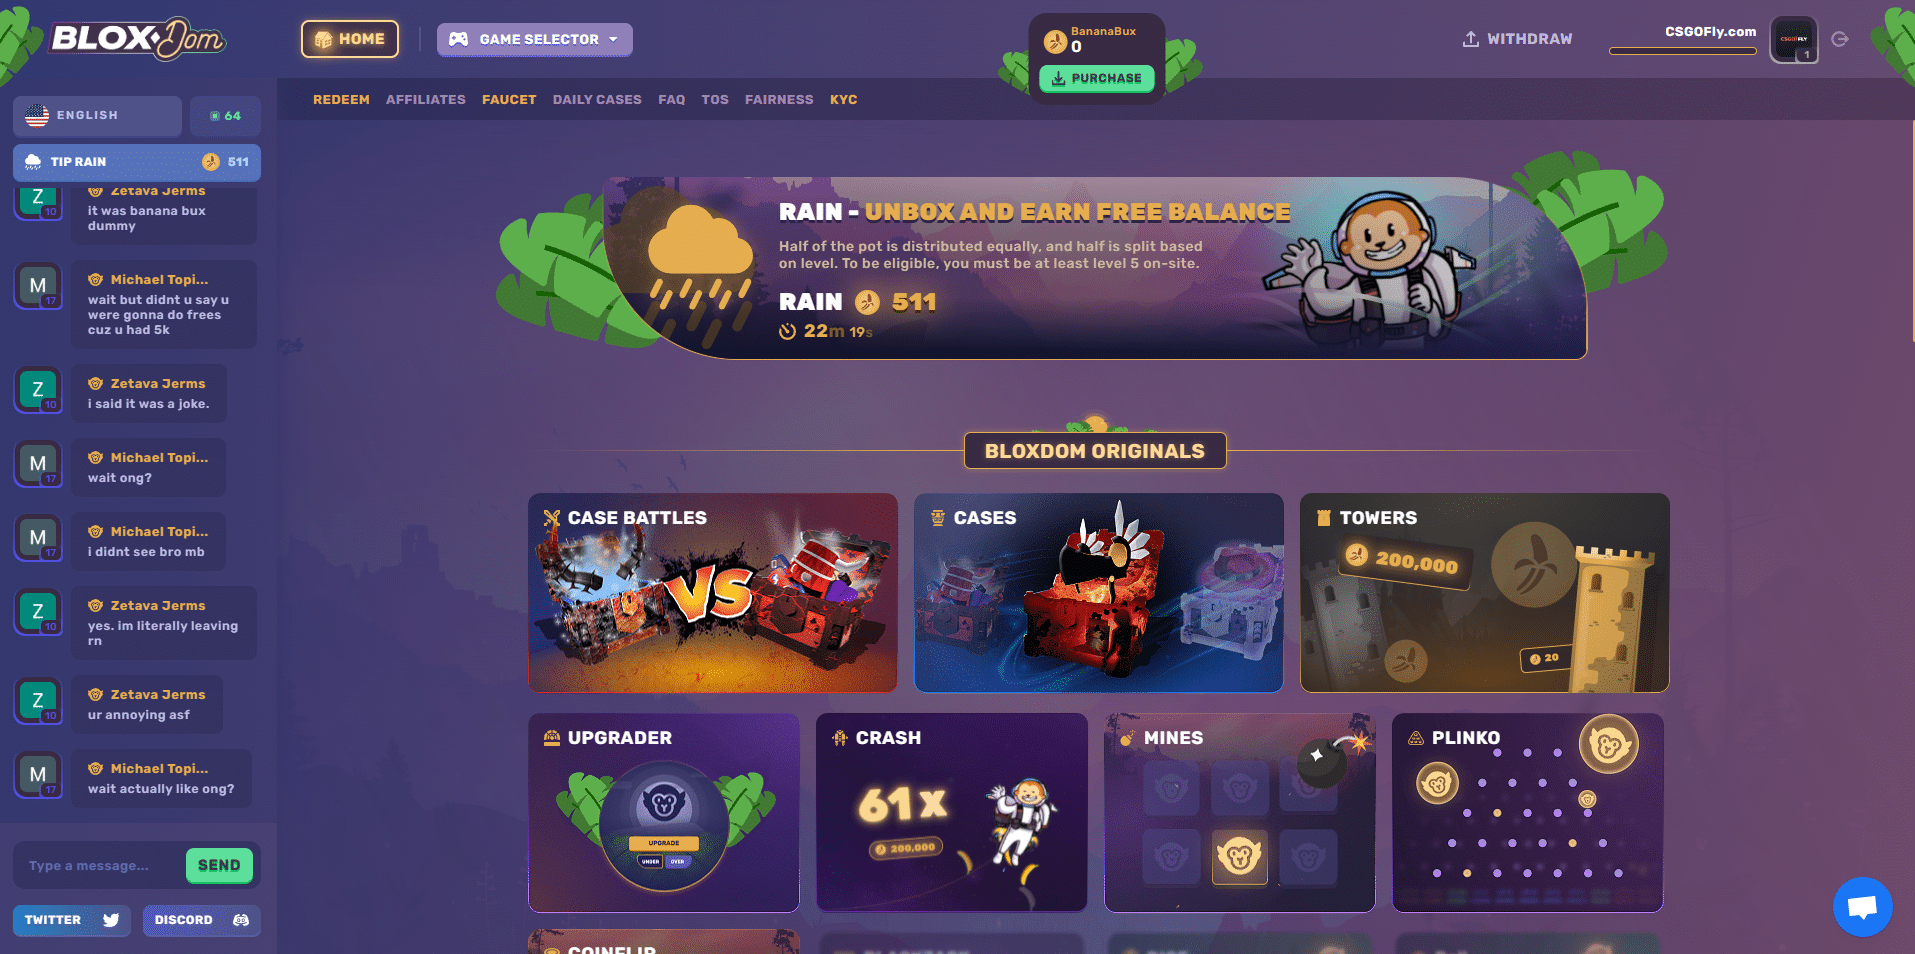This screenshot has width=1915, height=954.
Task: Launch the Plinko game tile
Action: (x=1528, y=812)
